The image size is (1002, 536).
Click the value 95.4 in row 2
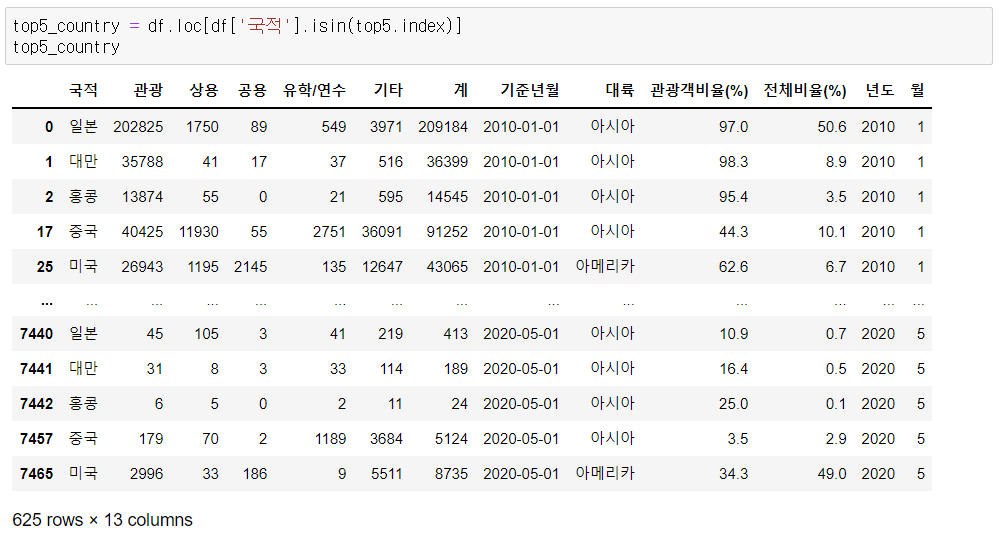(x=734, y=197)
